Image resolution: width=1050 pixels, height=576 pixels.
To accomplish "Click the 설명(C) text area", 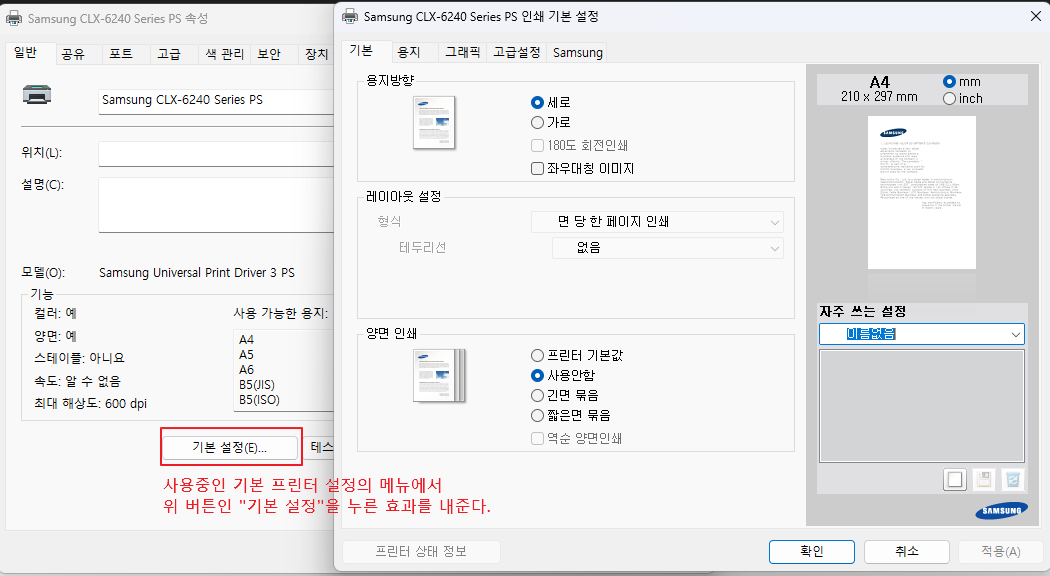I will [216, 204].
